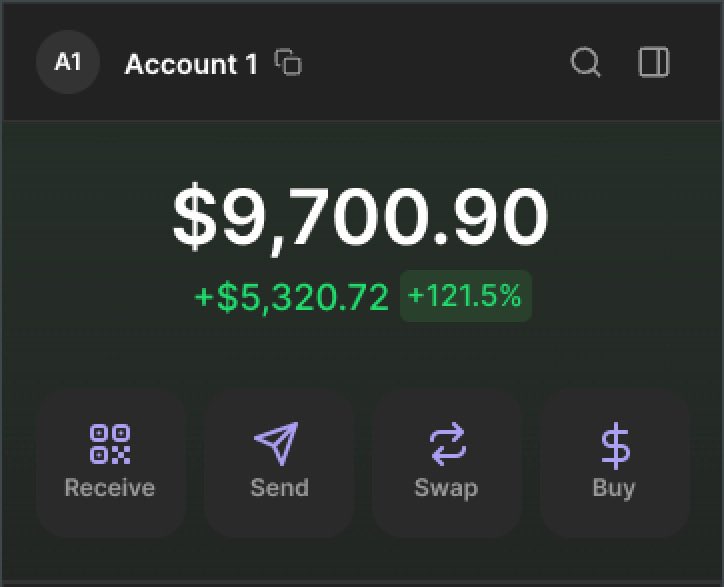This screenshot has width=724, height=587.
Task: Click the Send button label
Action: pyautogui.click(x=279, y=488)
